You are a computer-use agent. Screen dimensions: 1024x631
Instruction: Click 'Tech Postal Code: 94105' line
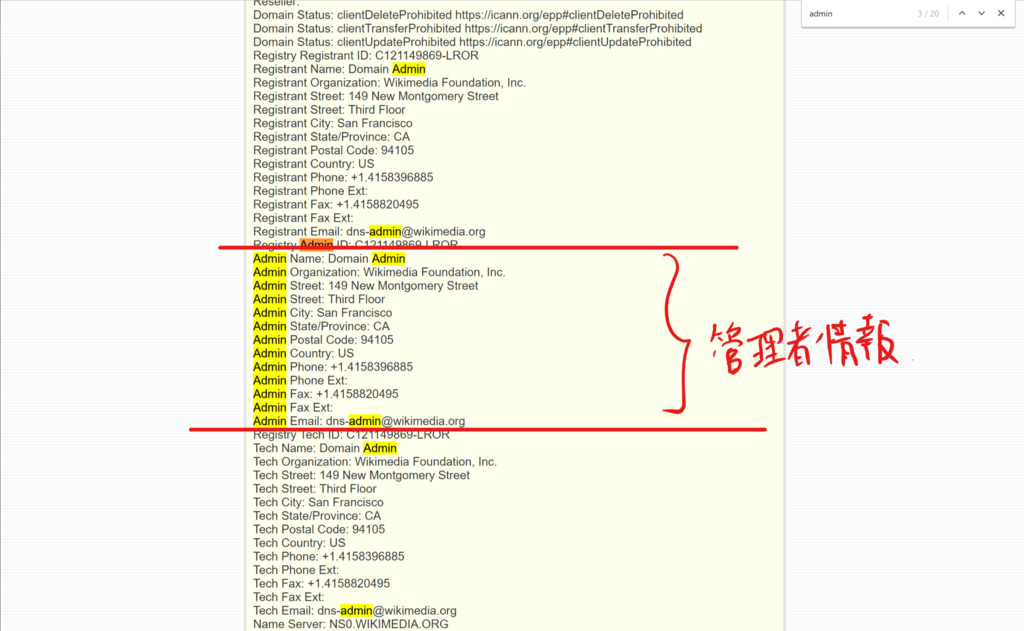[319, 530]
